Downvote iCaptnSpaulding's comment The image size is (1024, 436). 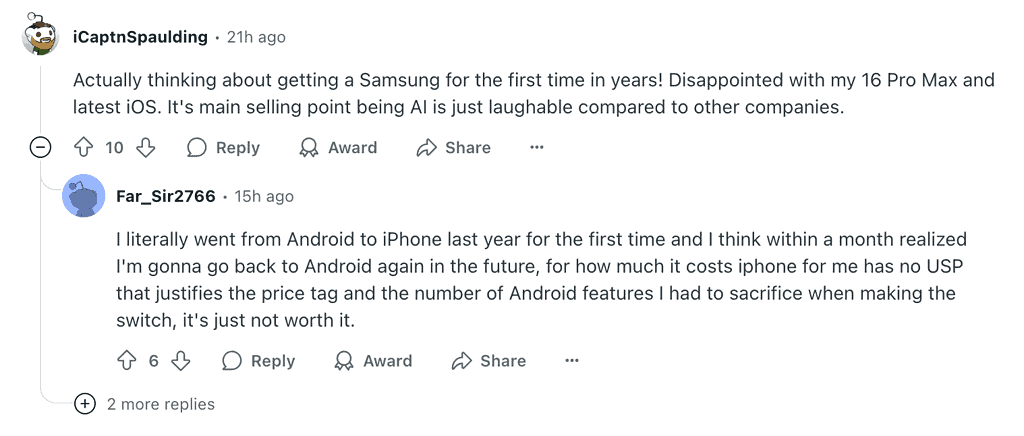coord(146,148)
